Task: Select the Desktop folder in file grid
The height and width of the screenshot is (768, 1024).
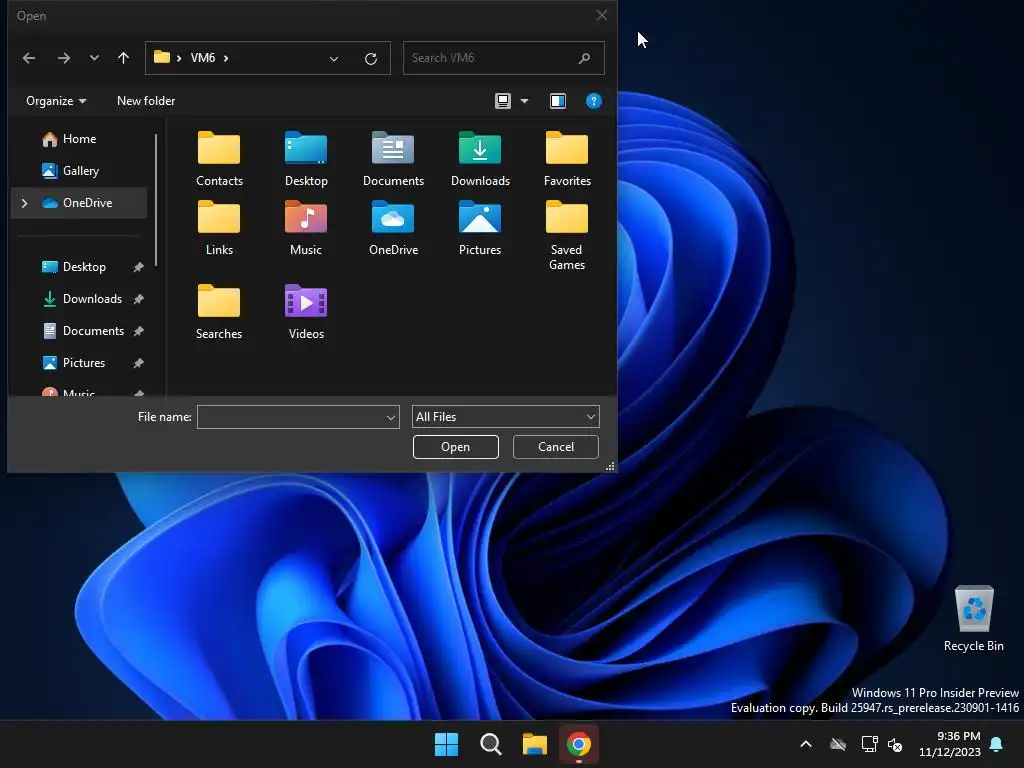Action: (x=306, y=159)
